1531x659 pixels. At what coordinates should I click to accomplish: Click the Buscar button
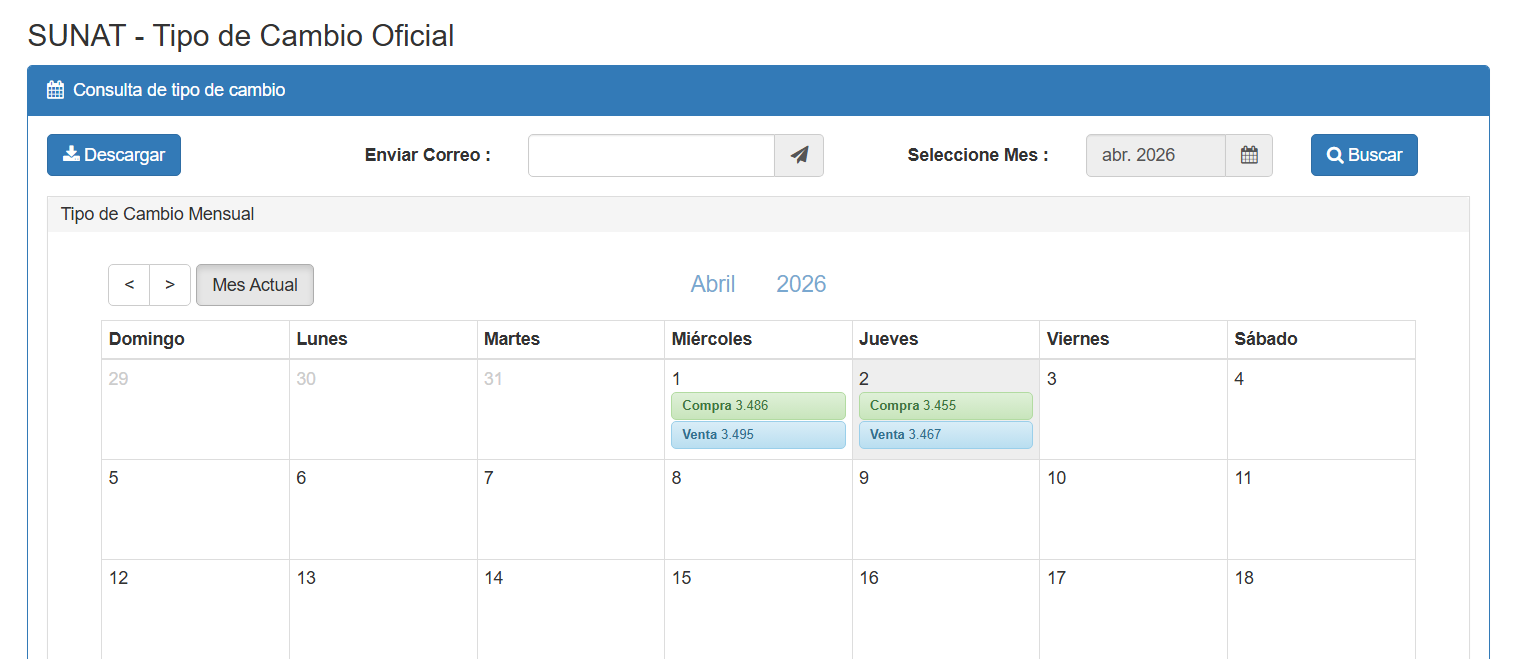(x=1364, y=155)
